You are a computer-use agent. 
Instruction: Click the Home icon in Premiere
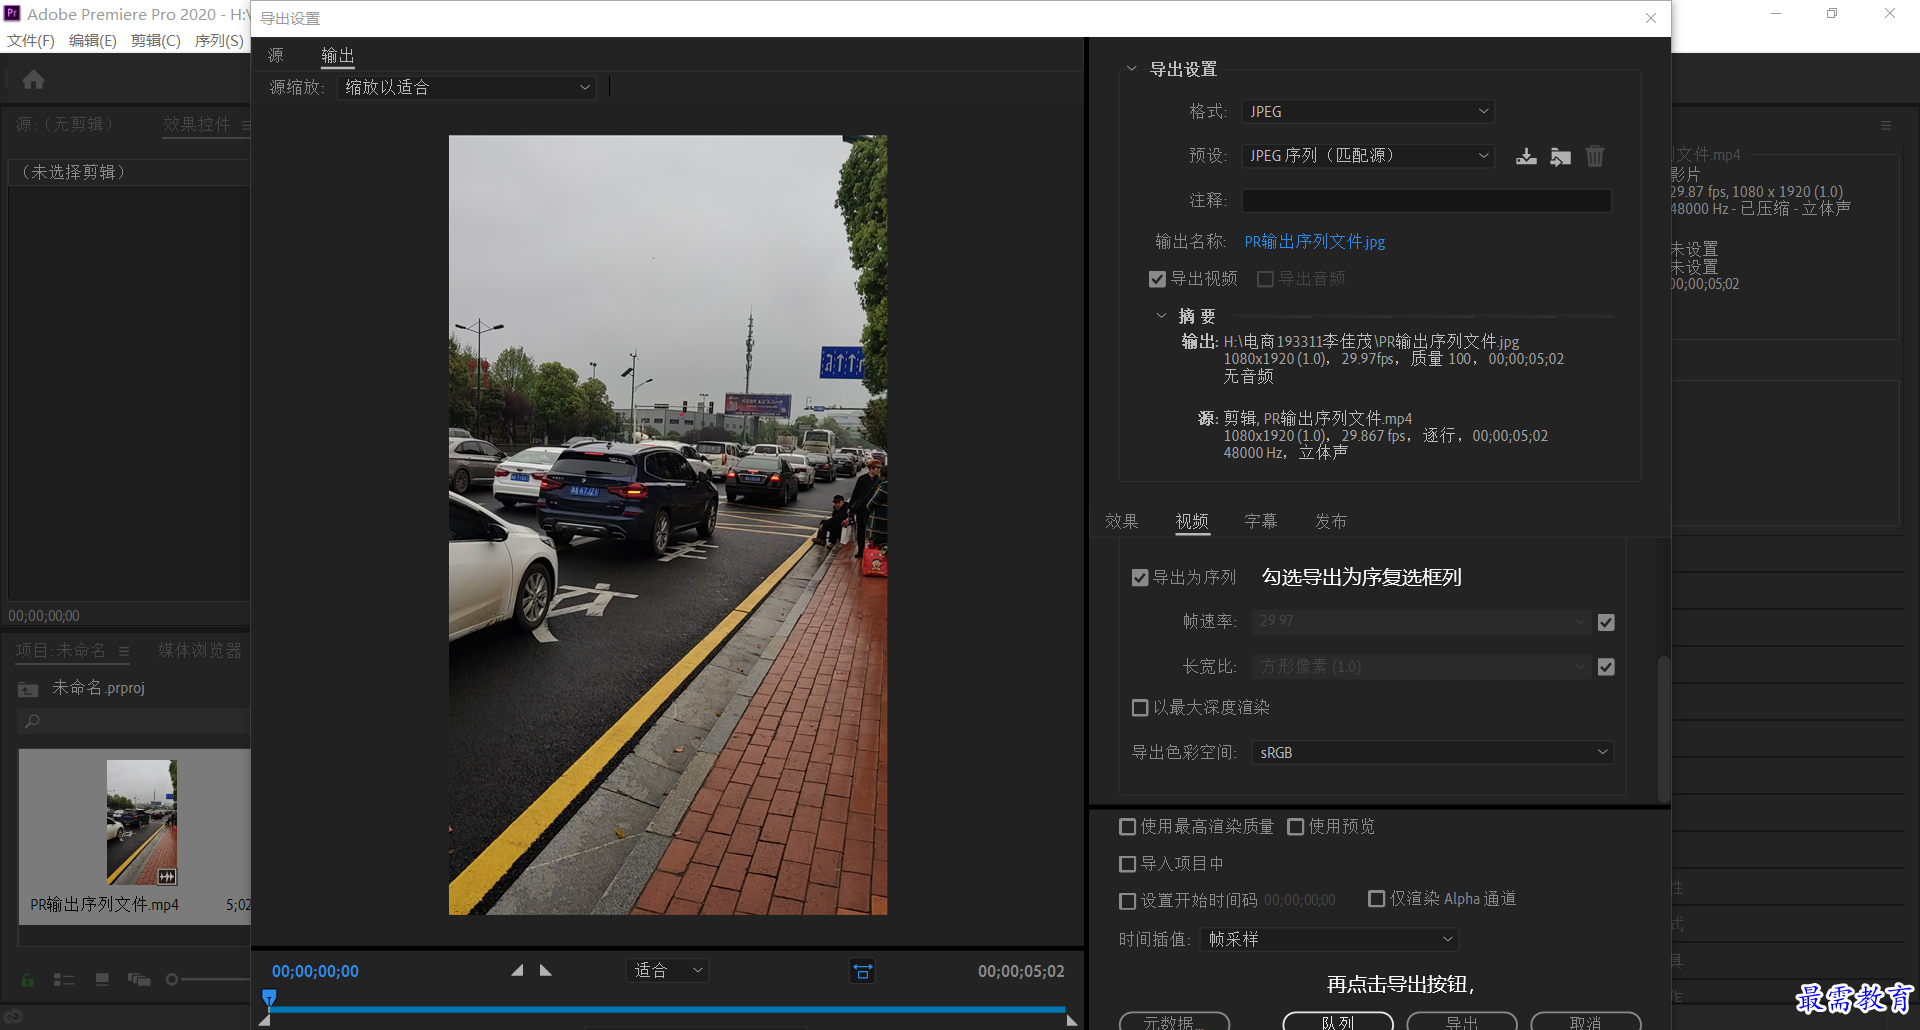point(33,80)
